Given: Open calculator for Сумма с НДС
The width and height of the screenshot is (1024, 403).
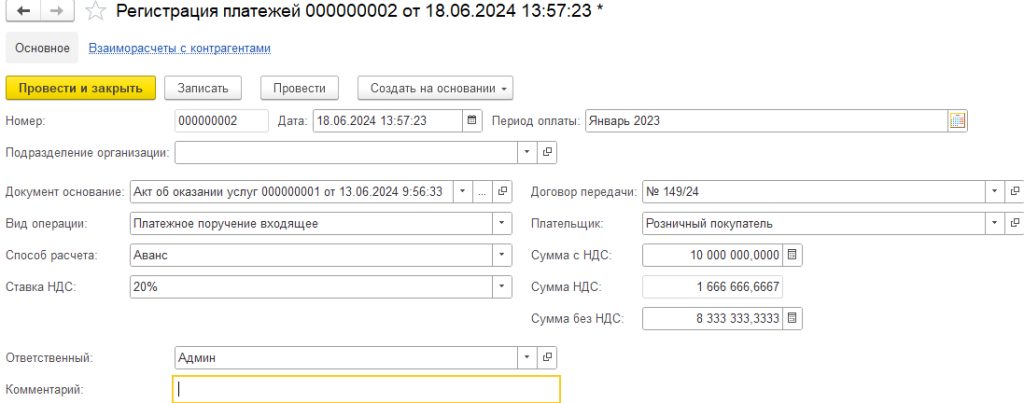Looking at the screenshot, I should click(792, 255).
